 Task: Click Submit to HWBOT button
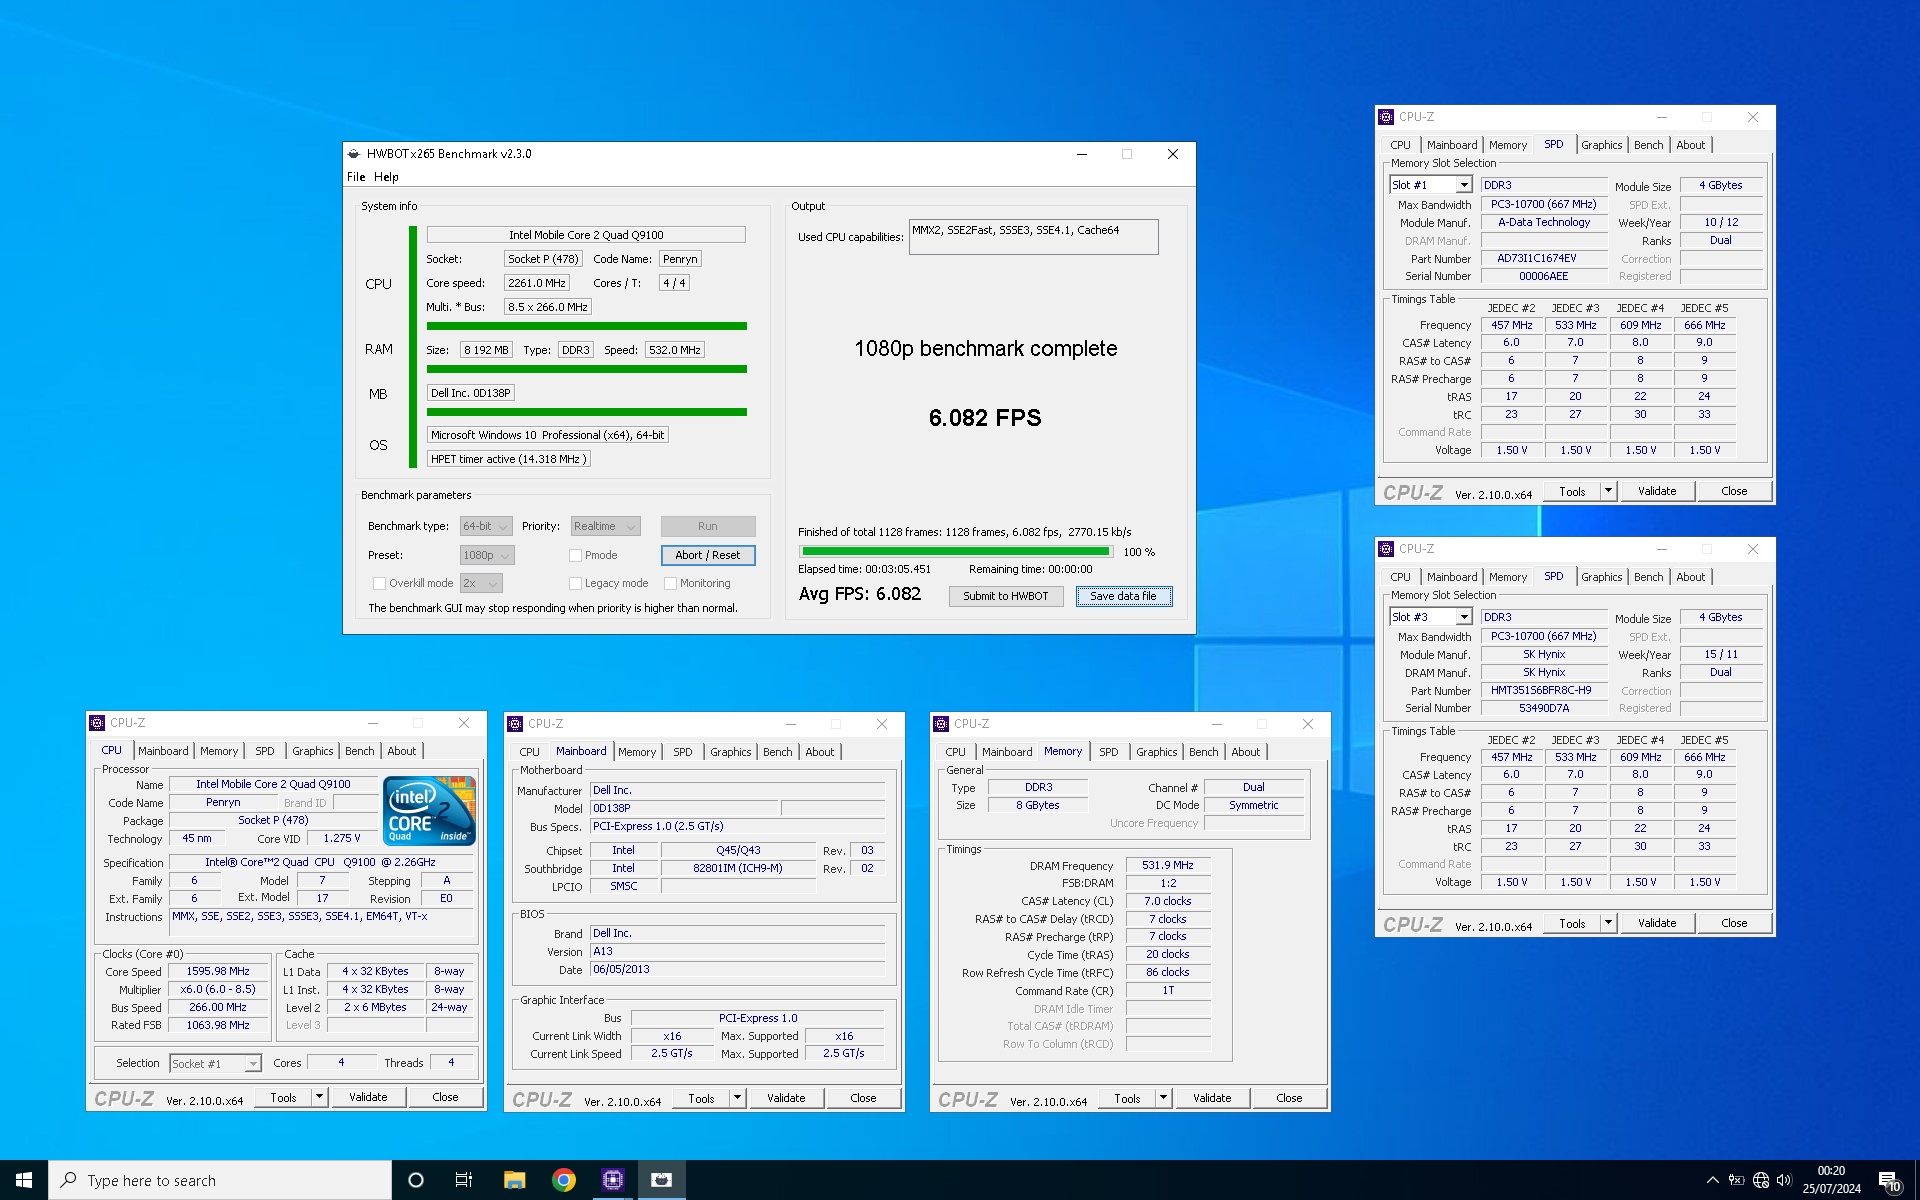tap(1006, 596)
